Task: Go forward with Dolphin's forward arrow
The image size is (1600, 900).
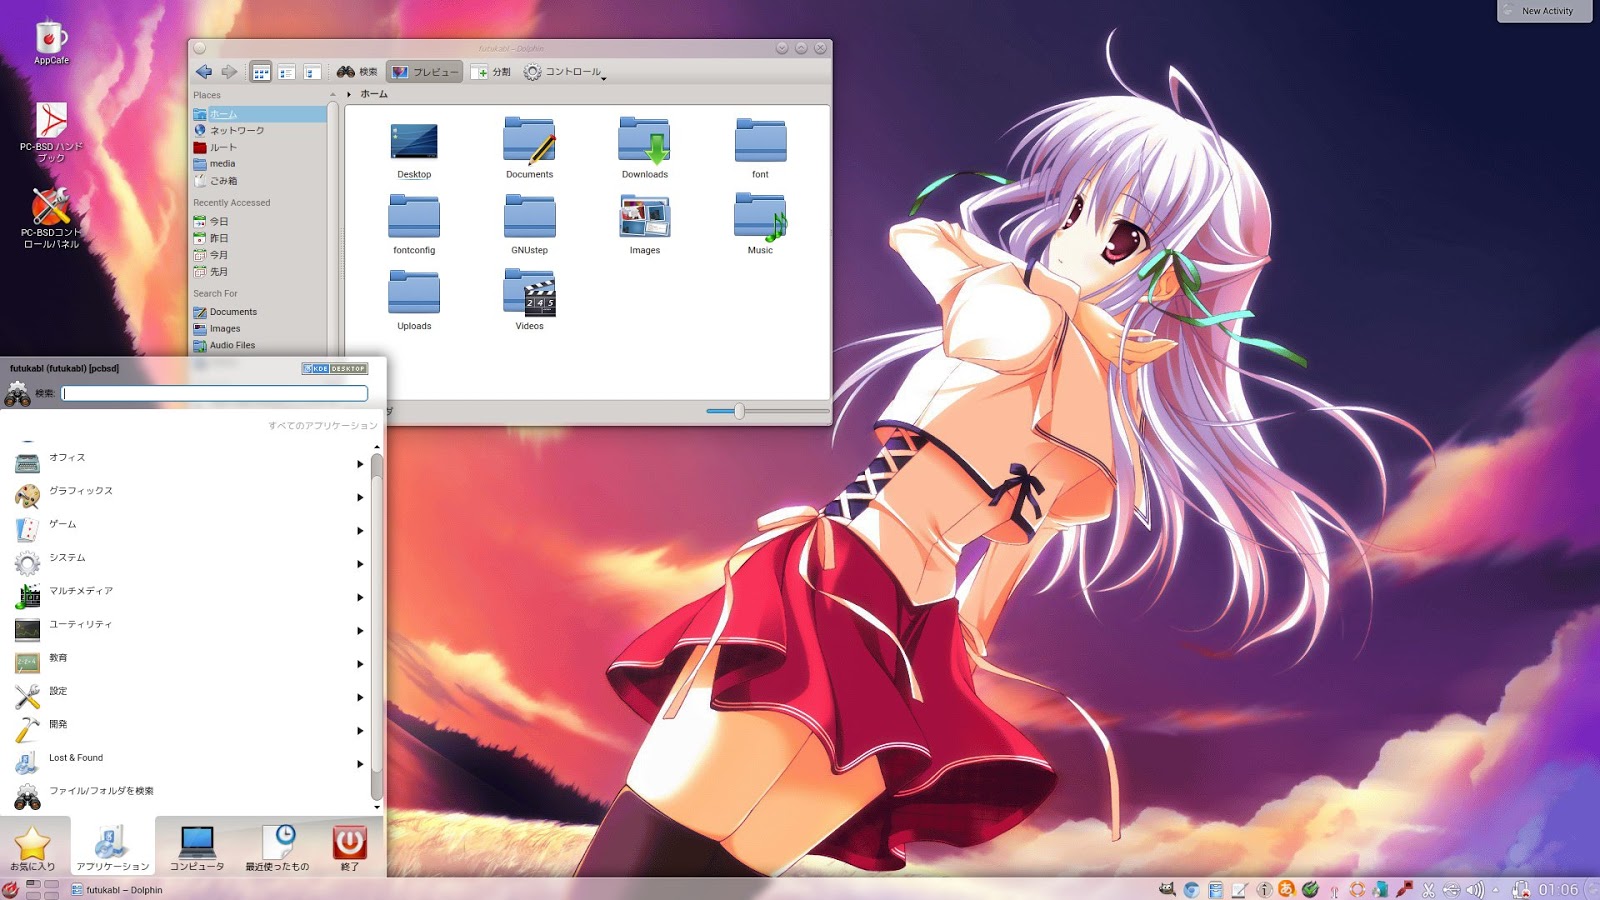Action: coord(229,72)
